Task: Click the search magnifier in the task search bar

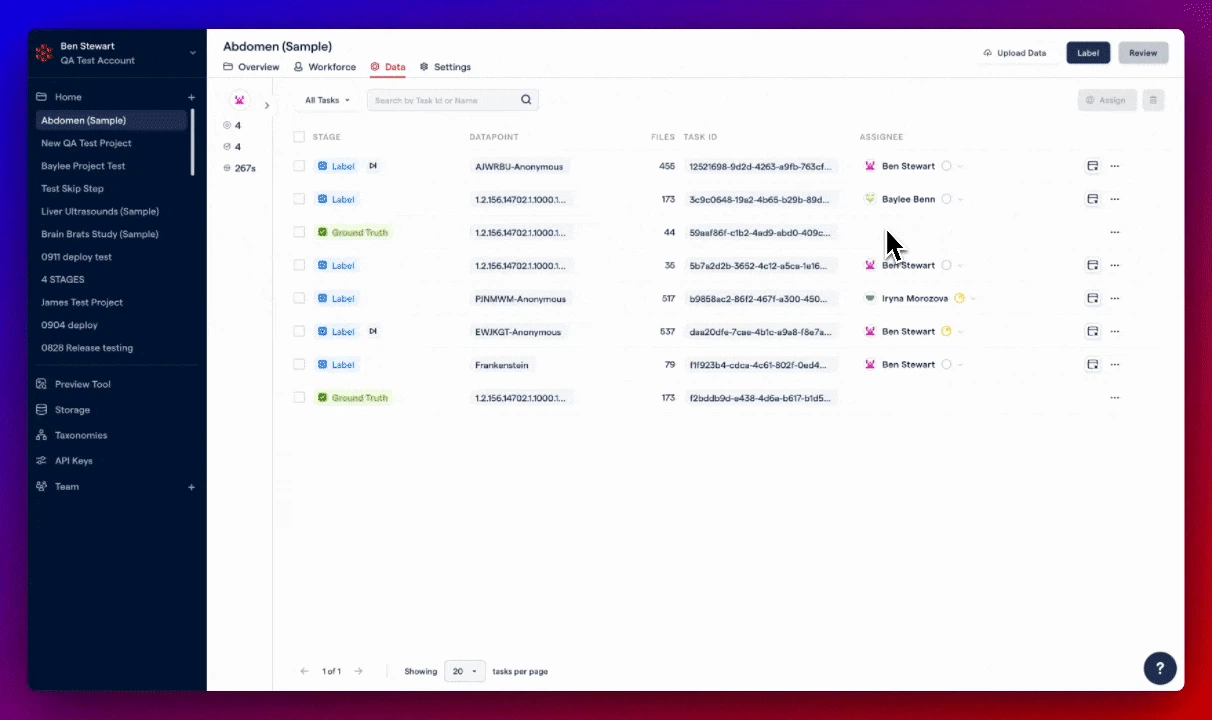Action: [526, 100]
